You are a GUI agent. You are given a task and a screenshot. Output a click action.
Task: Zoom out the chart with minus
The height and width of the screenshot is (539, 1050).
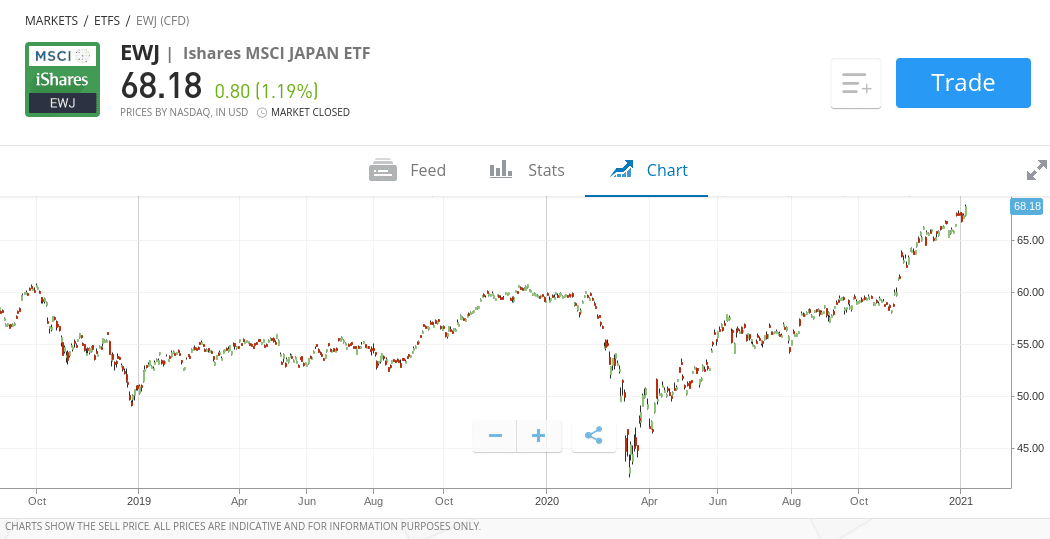click(495, 437)
